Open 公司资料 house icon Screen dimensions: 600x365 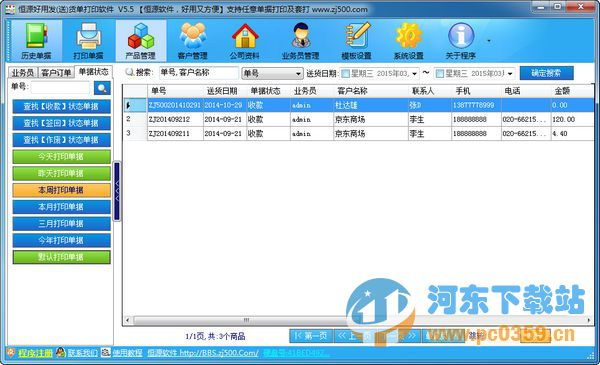click(x=245, y=41)
